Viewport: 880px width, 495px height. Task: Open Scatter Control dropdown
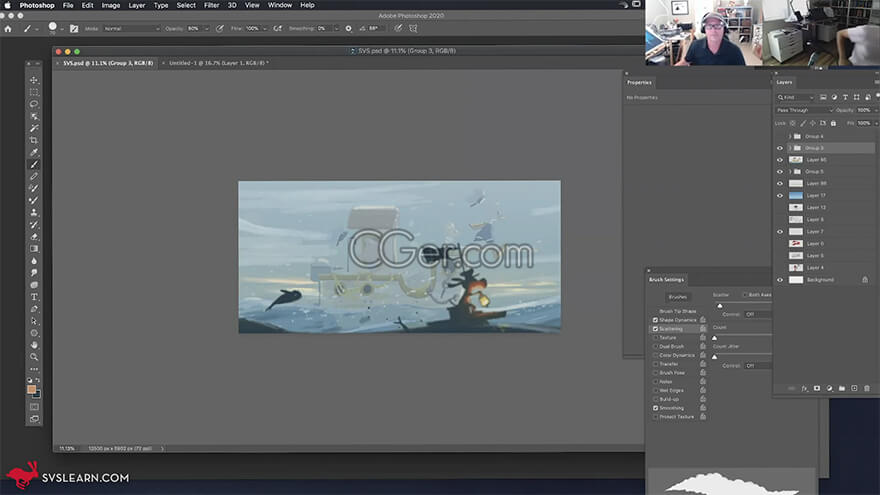[757, 314]
